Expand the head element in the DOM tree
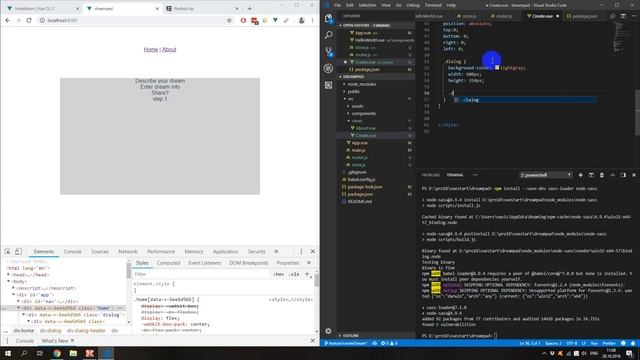This screenshot has height=360, width=640. coord(9,275)
